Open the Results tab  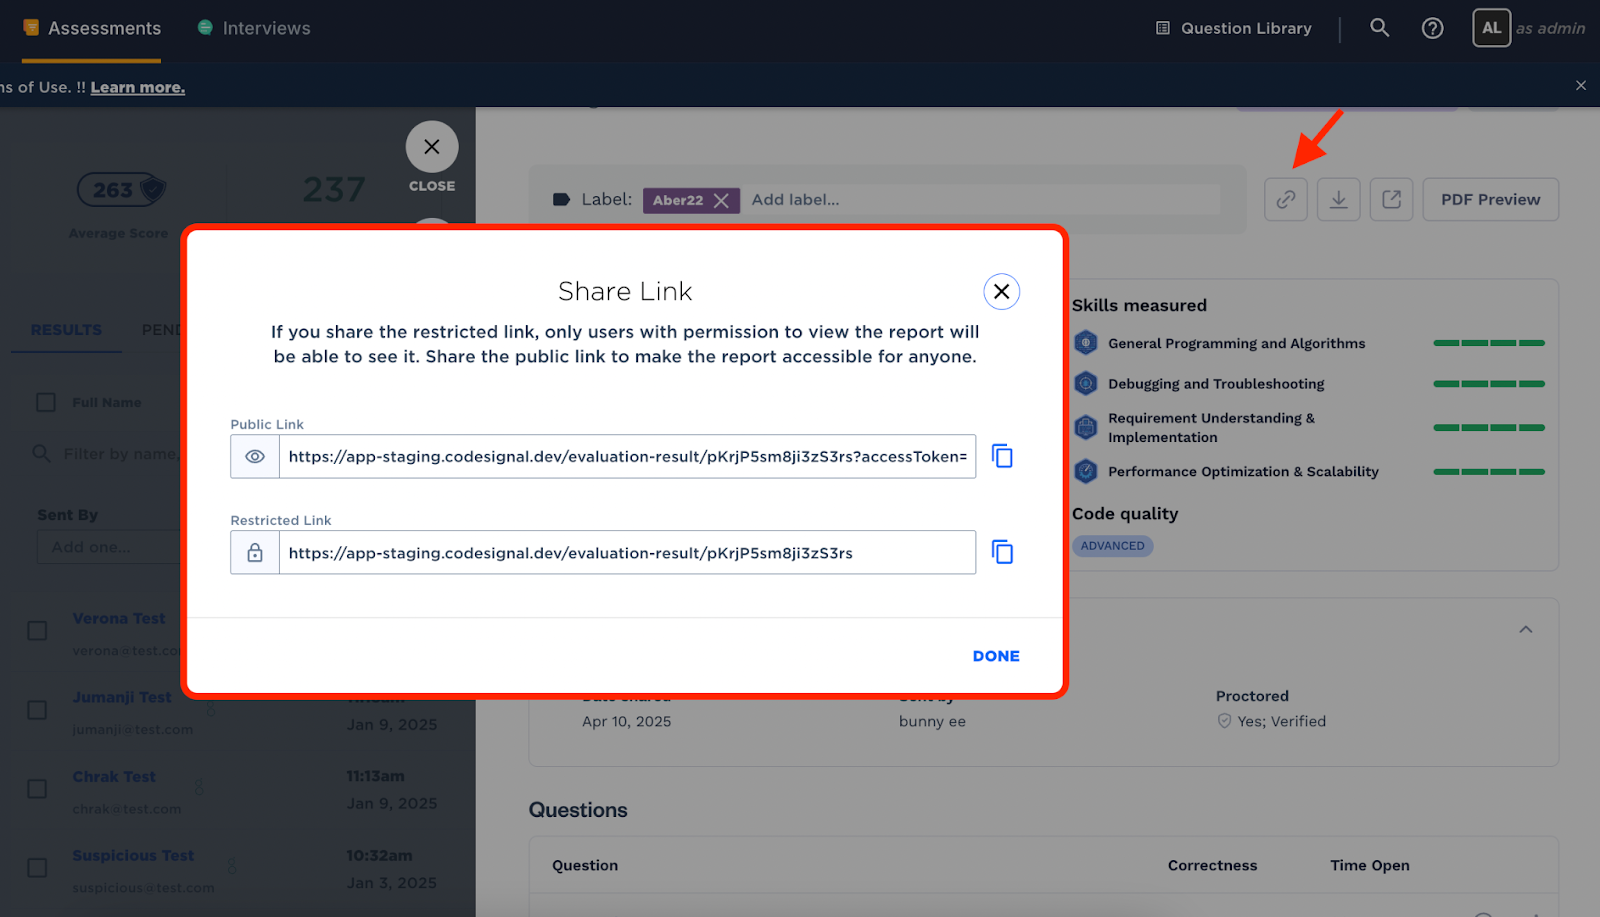[x=66, y=330]
